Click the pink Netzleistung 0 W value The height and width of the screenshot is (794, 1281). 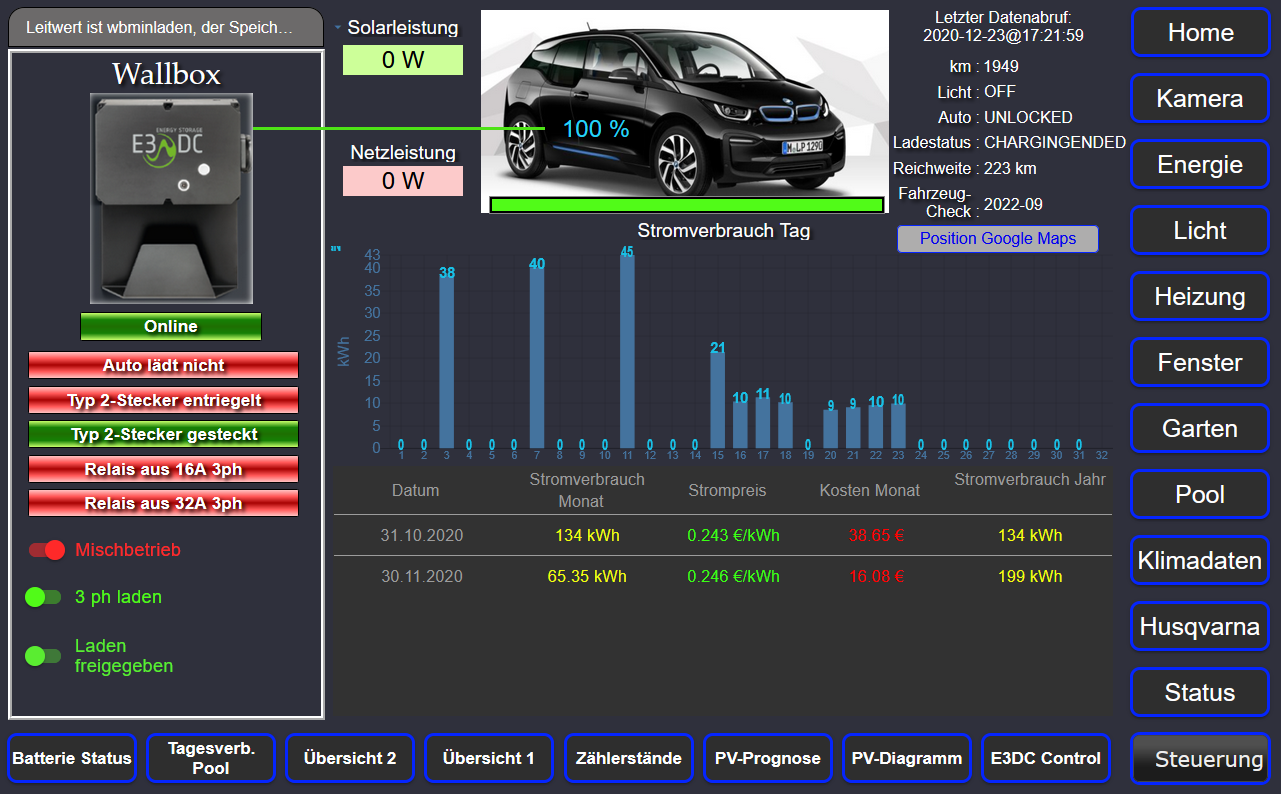pyautogui.click(x=403, y=181)
